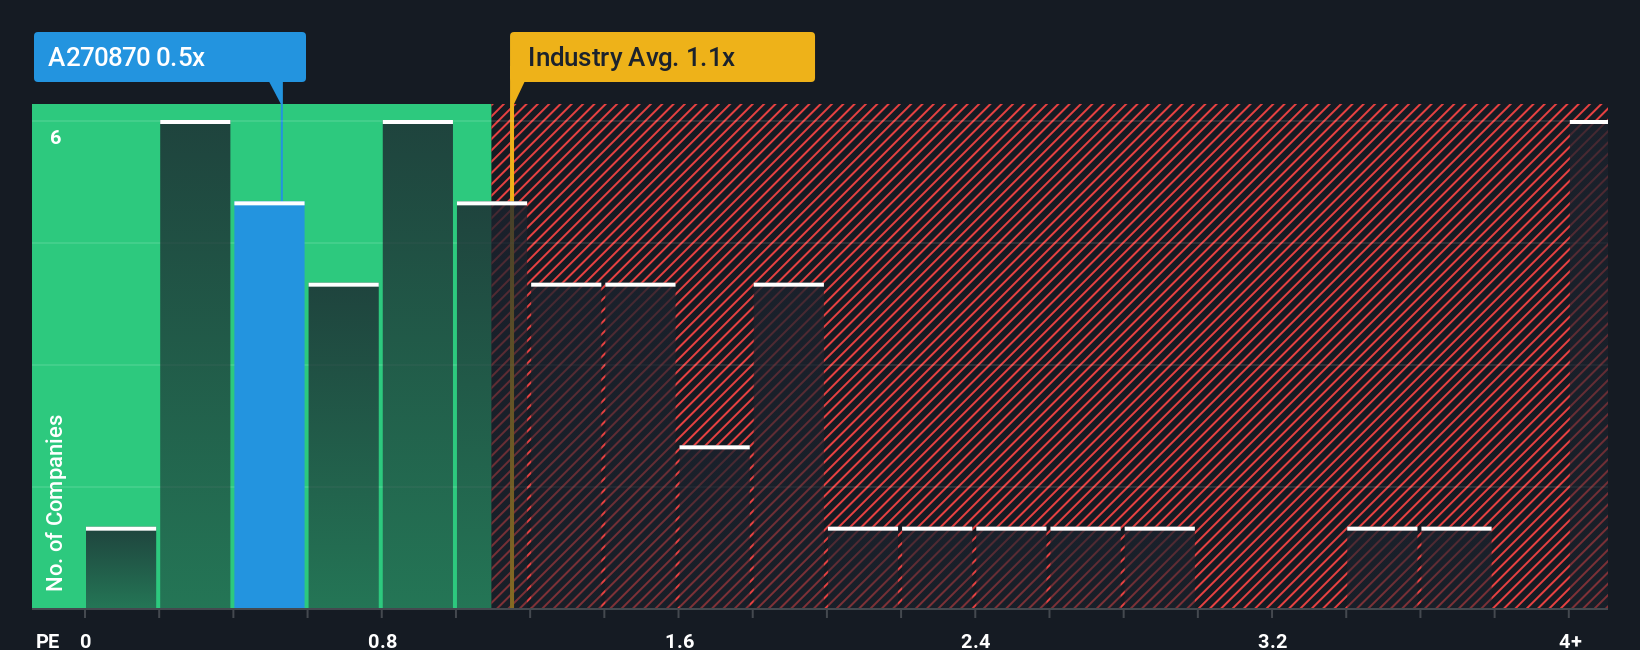1640x650 pixels.
Task: Click the y-axis value 6
Action: tap(56, 137)
